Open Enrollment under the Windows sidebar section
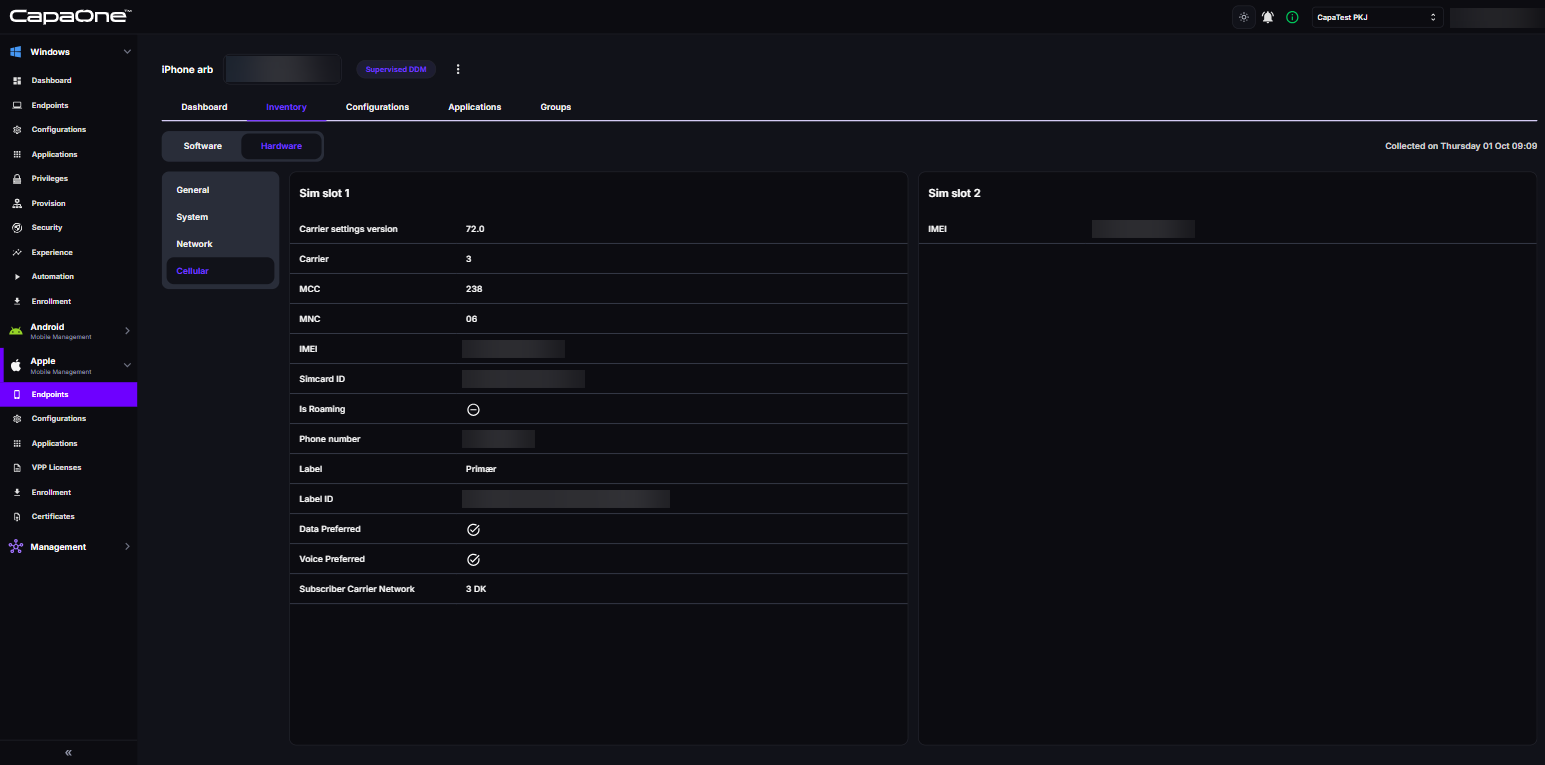 tap(51, 301)
